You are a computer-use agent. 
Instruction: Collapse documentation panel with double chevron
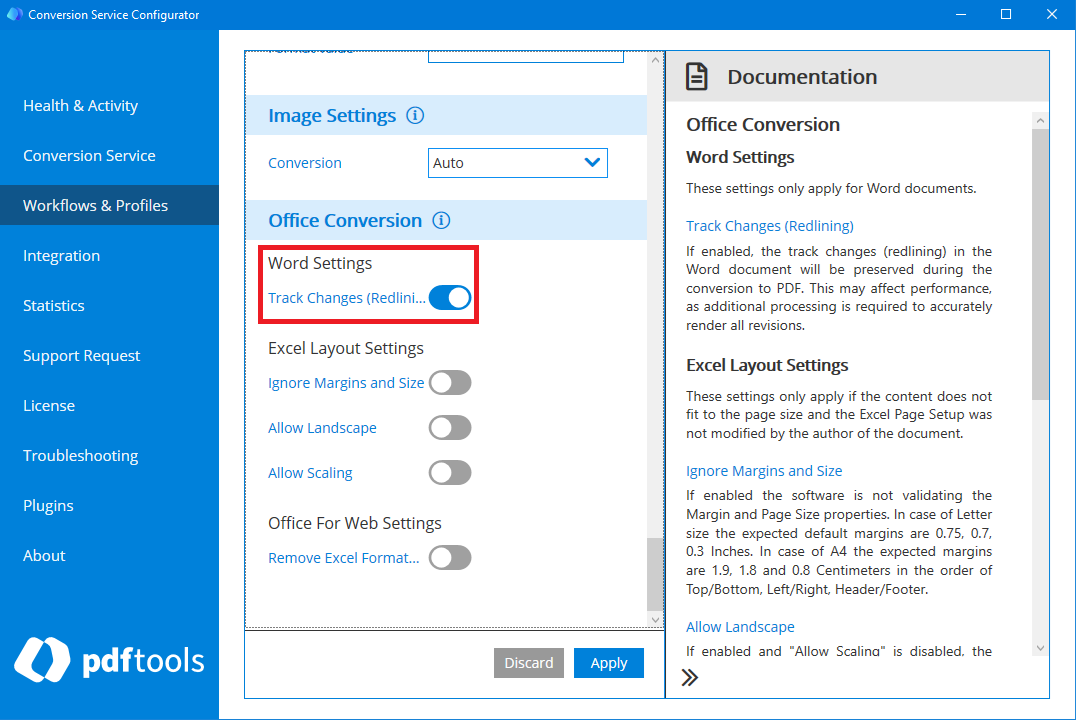coord(690,677)
